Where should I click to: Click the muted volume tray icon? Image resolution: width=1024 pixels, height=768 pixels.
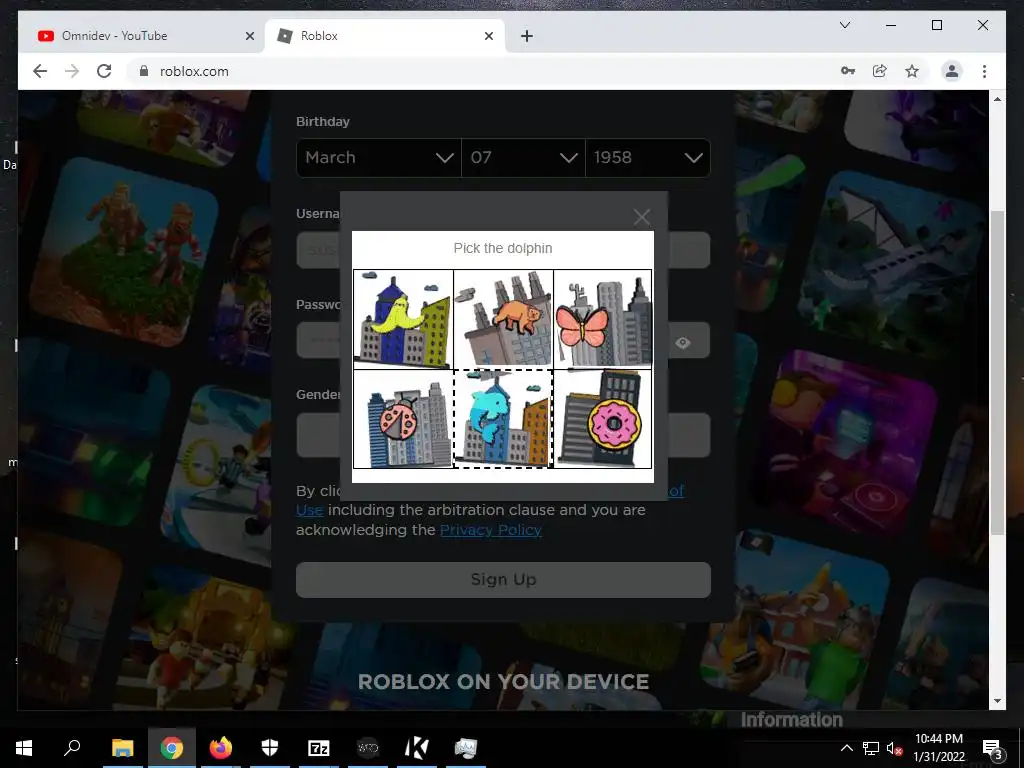[893, 748]
